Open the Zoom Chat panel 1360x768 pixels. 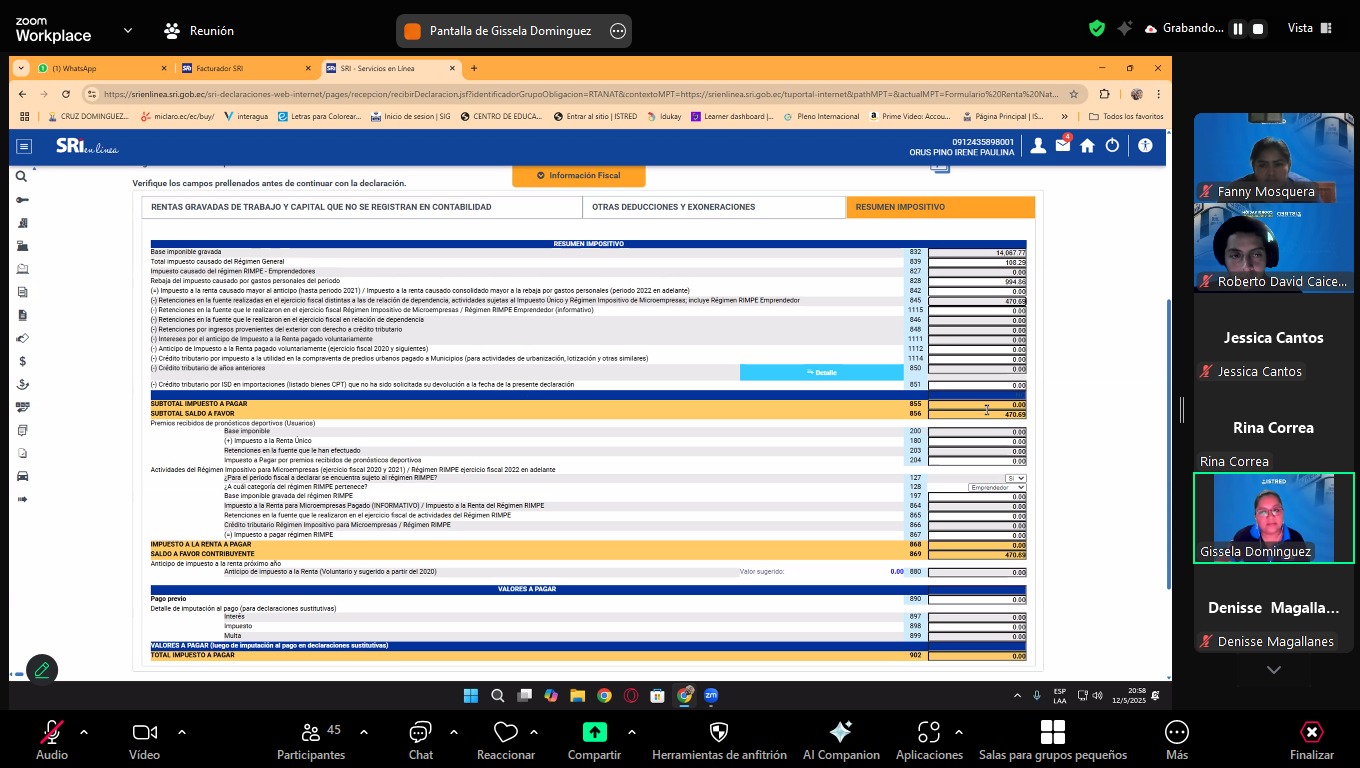[420, 733]
